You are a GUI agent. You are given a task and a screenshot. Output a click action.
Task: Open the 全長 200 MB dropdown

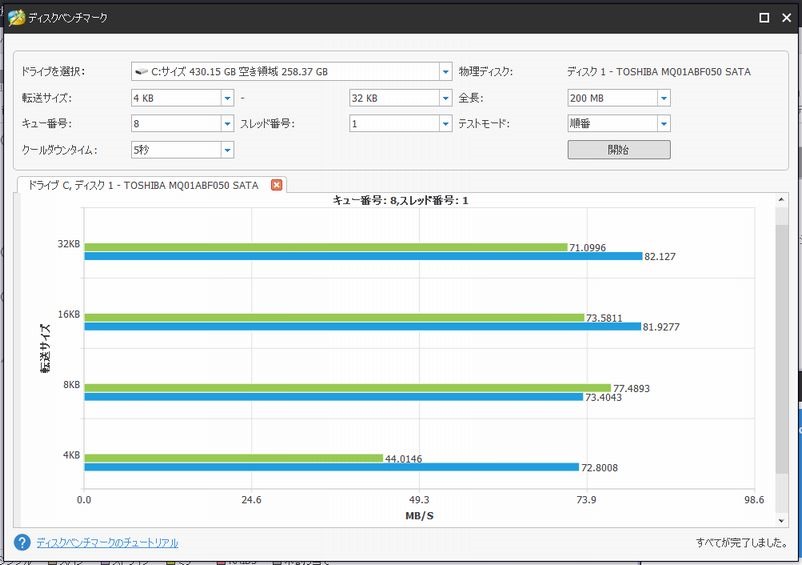coord(663,98)
